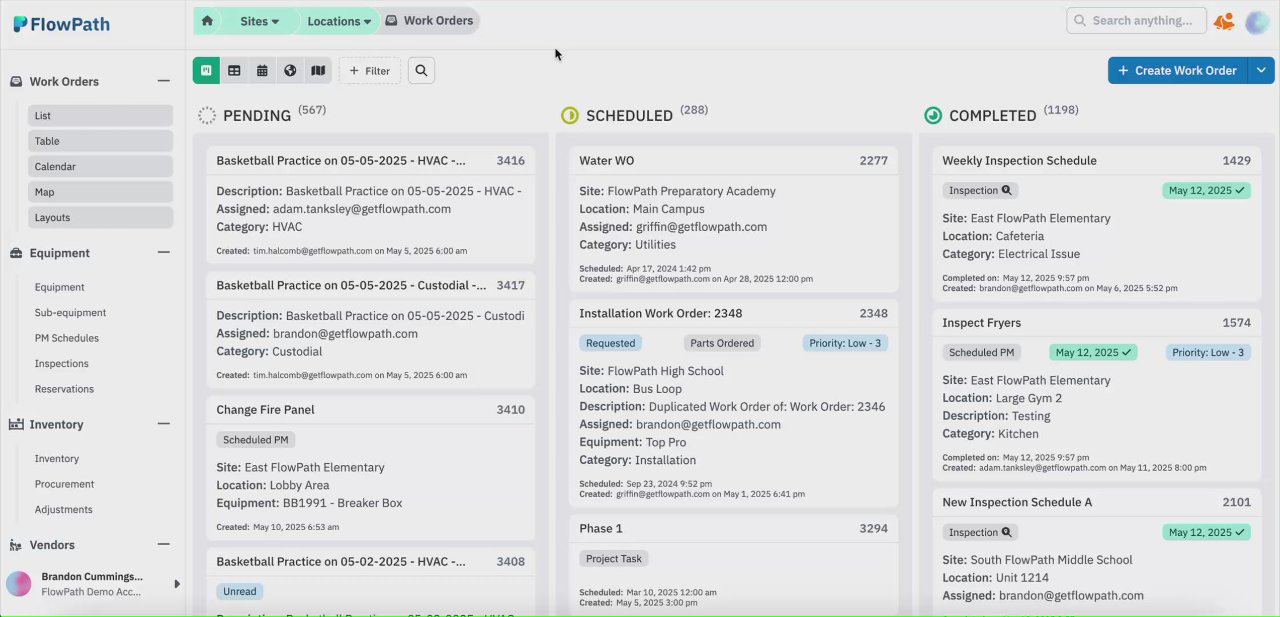1280x617 pixels.
Task: Click Brandon Cummings profile avatar in sidebar
Action: click(19, 584)
